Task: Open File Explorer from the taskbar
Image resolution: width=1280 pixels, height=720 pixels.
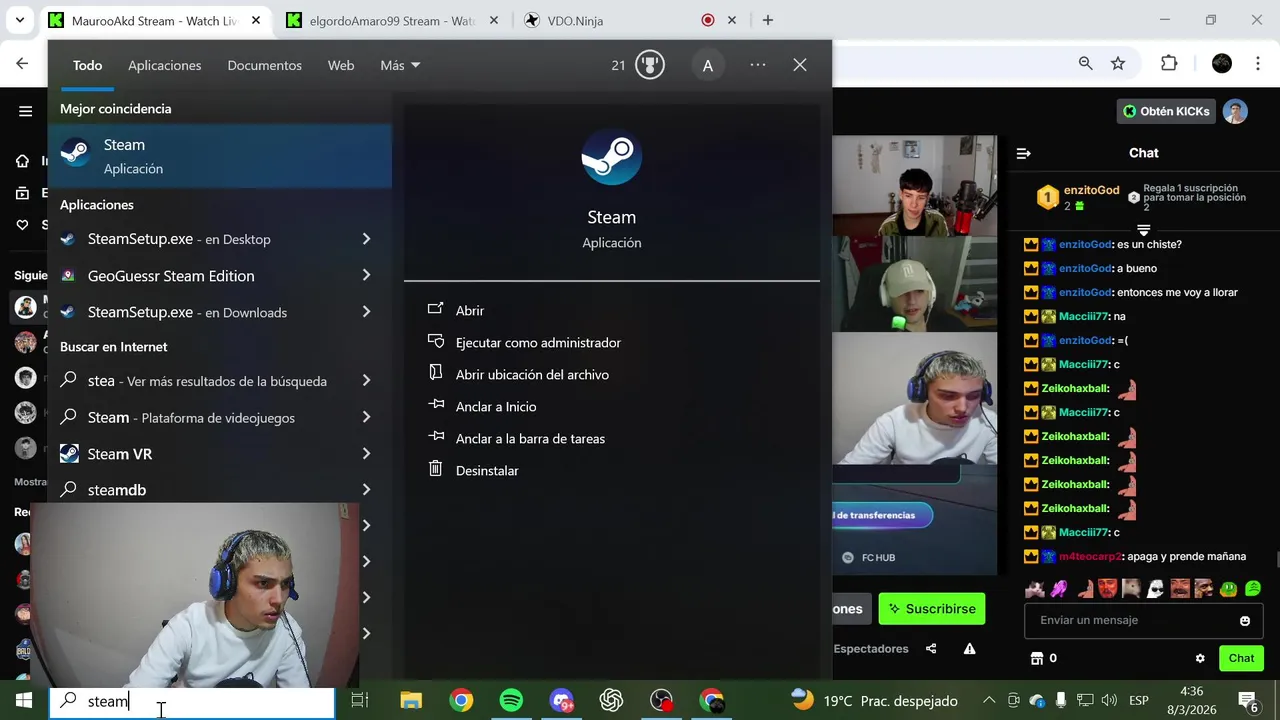Action: (411, 700)
